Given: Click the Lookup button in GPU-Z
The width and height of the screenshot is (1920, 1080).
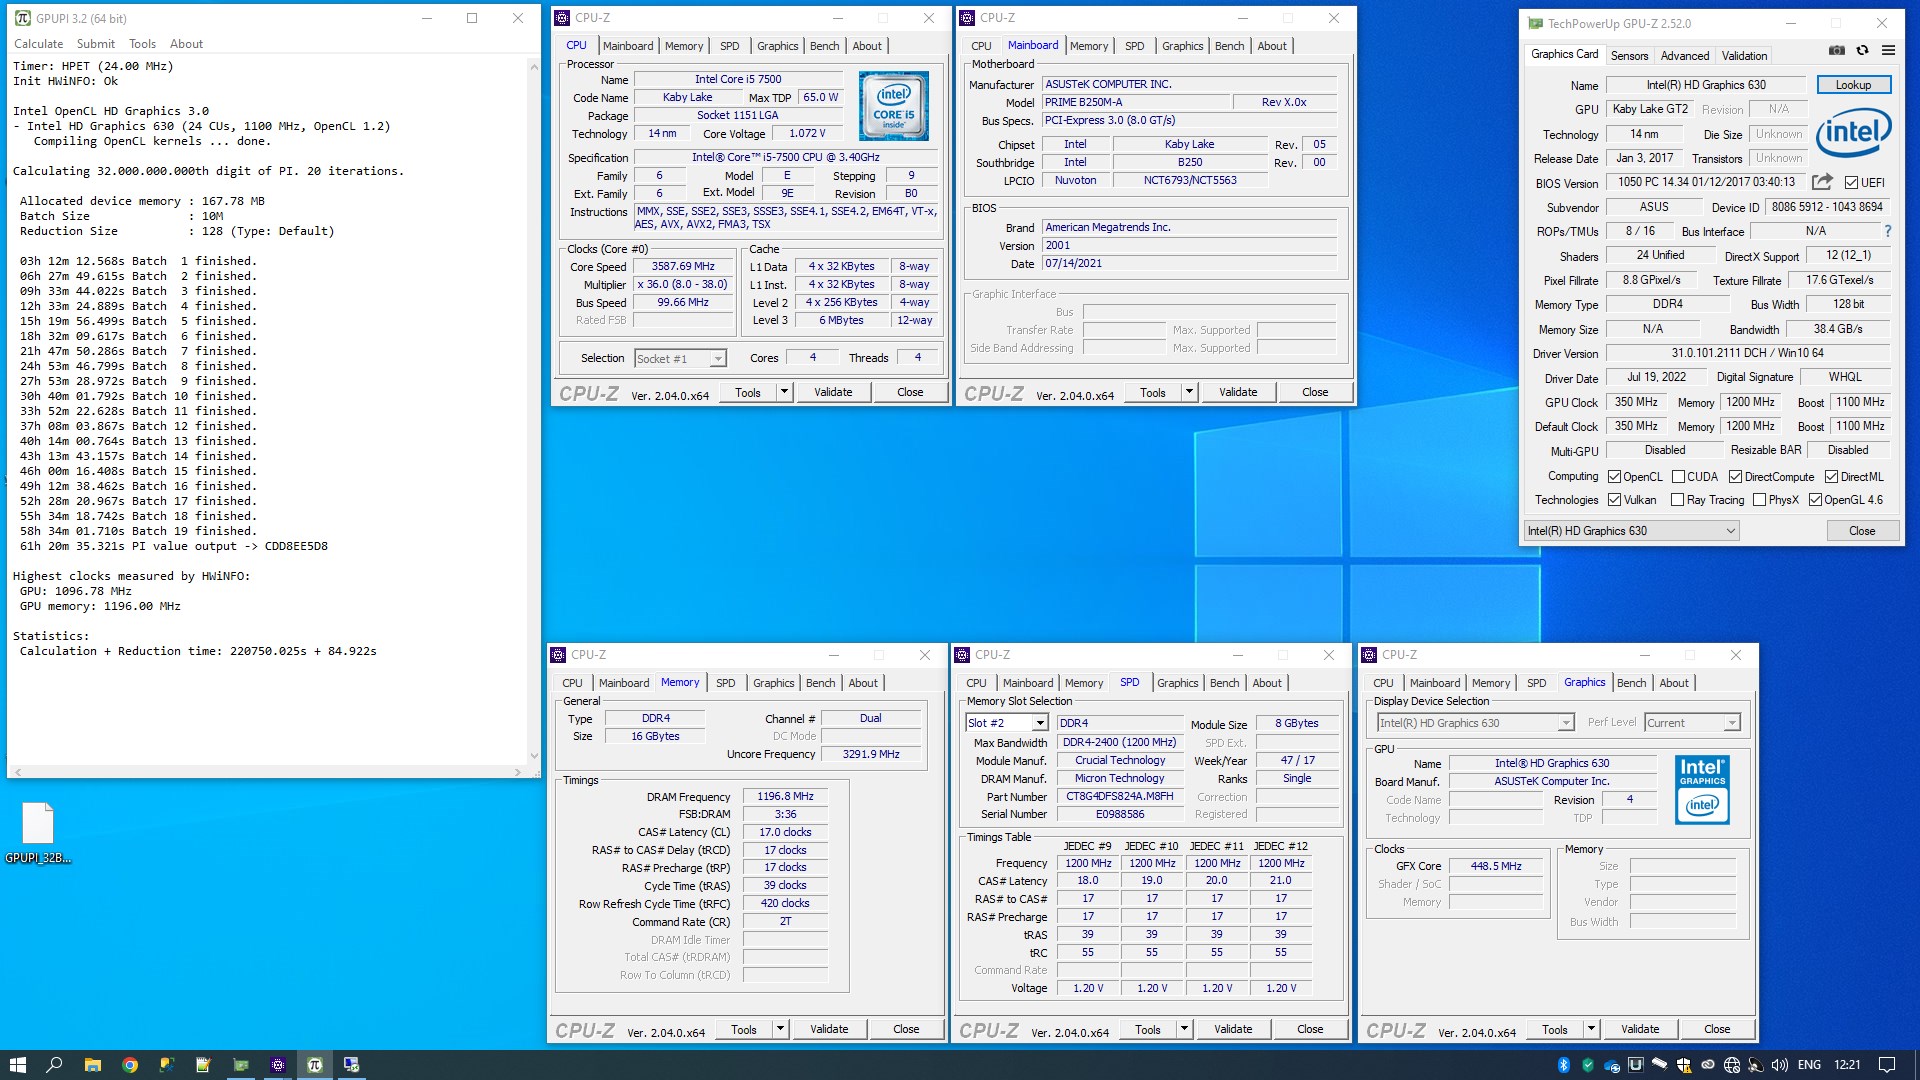Looking at the screenshot, I should point(1853,85).
